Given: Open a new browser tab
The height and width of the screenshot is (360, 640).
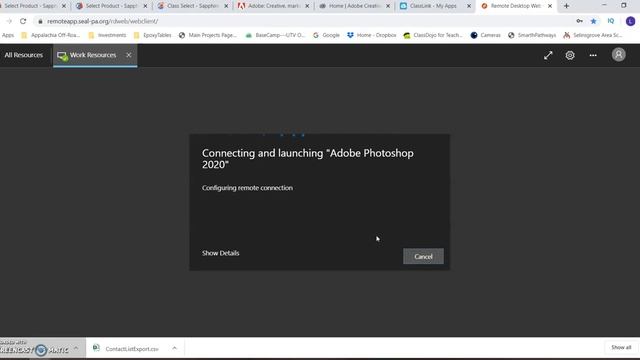Looking at the screenshot, I should pyautogui.click(x=566, y=6).
